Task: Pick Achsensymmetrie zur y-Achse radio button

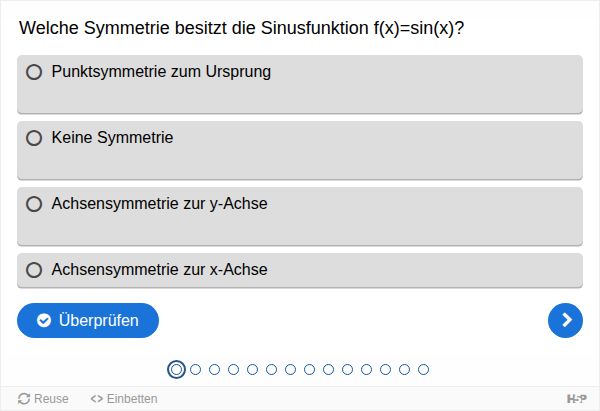Action: point(34,204)
